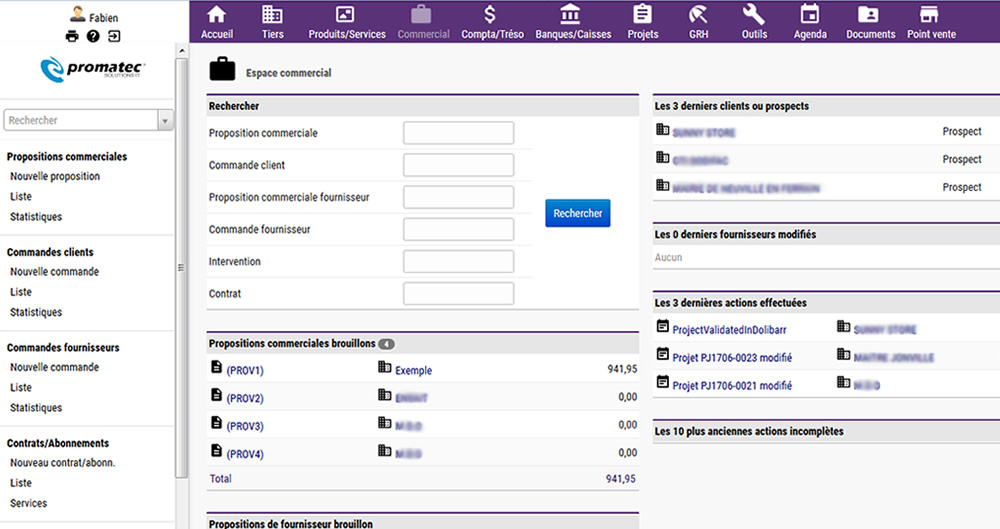The width and height of the screenshot is (1000, 529).
Task: Open Projet PJ1706-0023 modifié action
Action: (732, 358)
